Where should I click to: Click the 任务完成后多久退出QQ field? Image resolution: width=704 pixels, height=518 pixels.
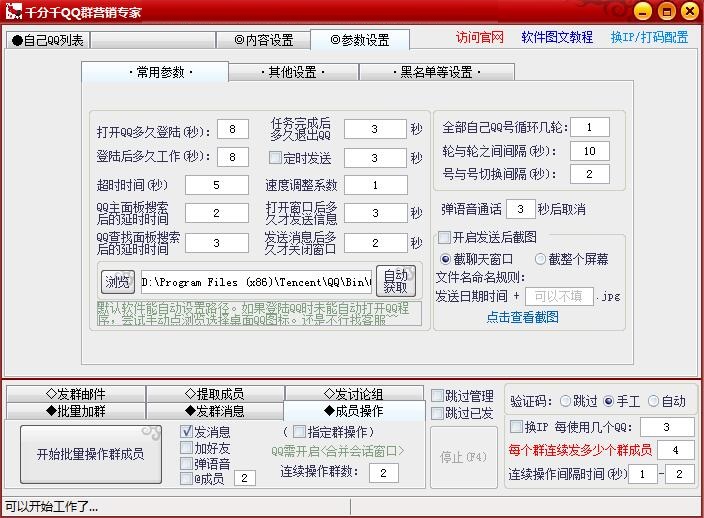375,129
